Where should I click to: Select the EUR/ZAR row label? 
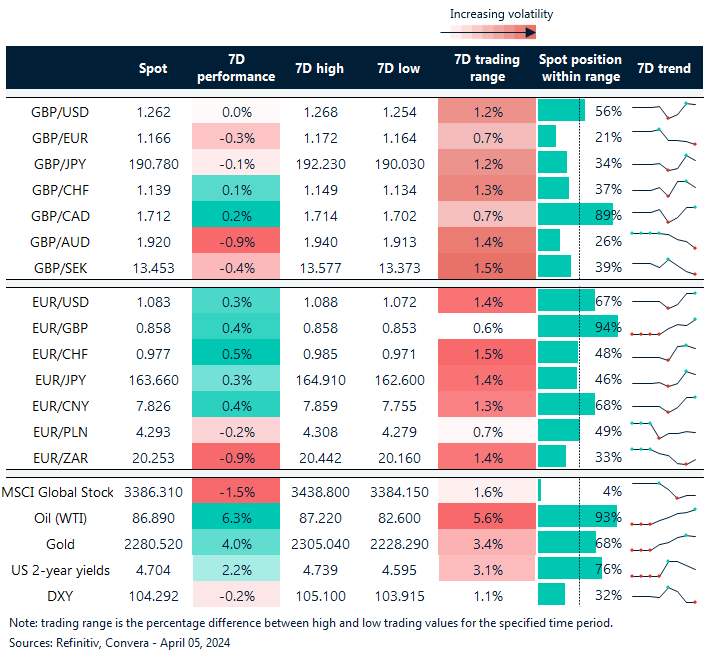[x=62, y=457]
